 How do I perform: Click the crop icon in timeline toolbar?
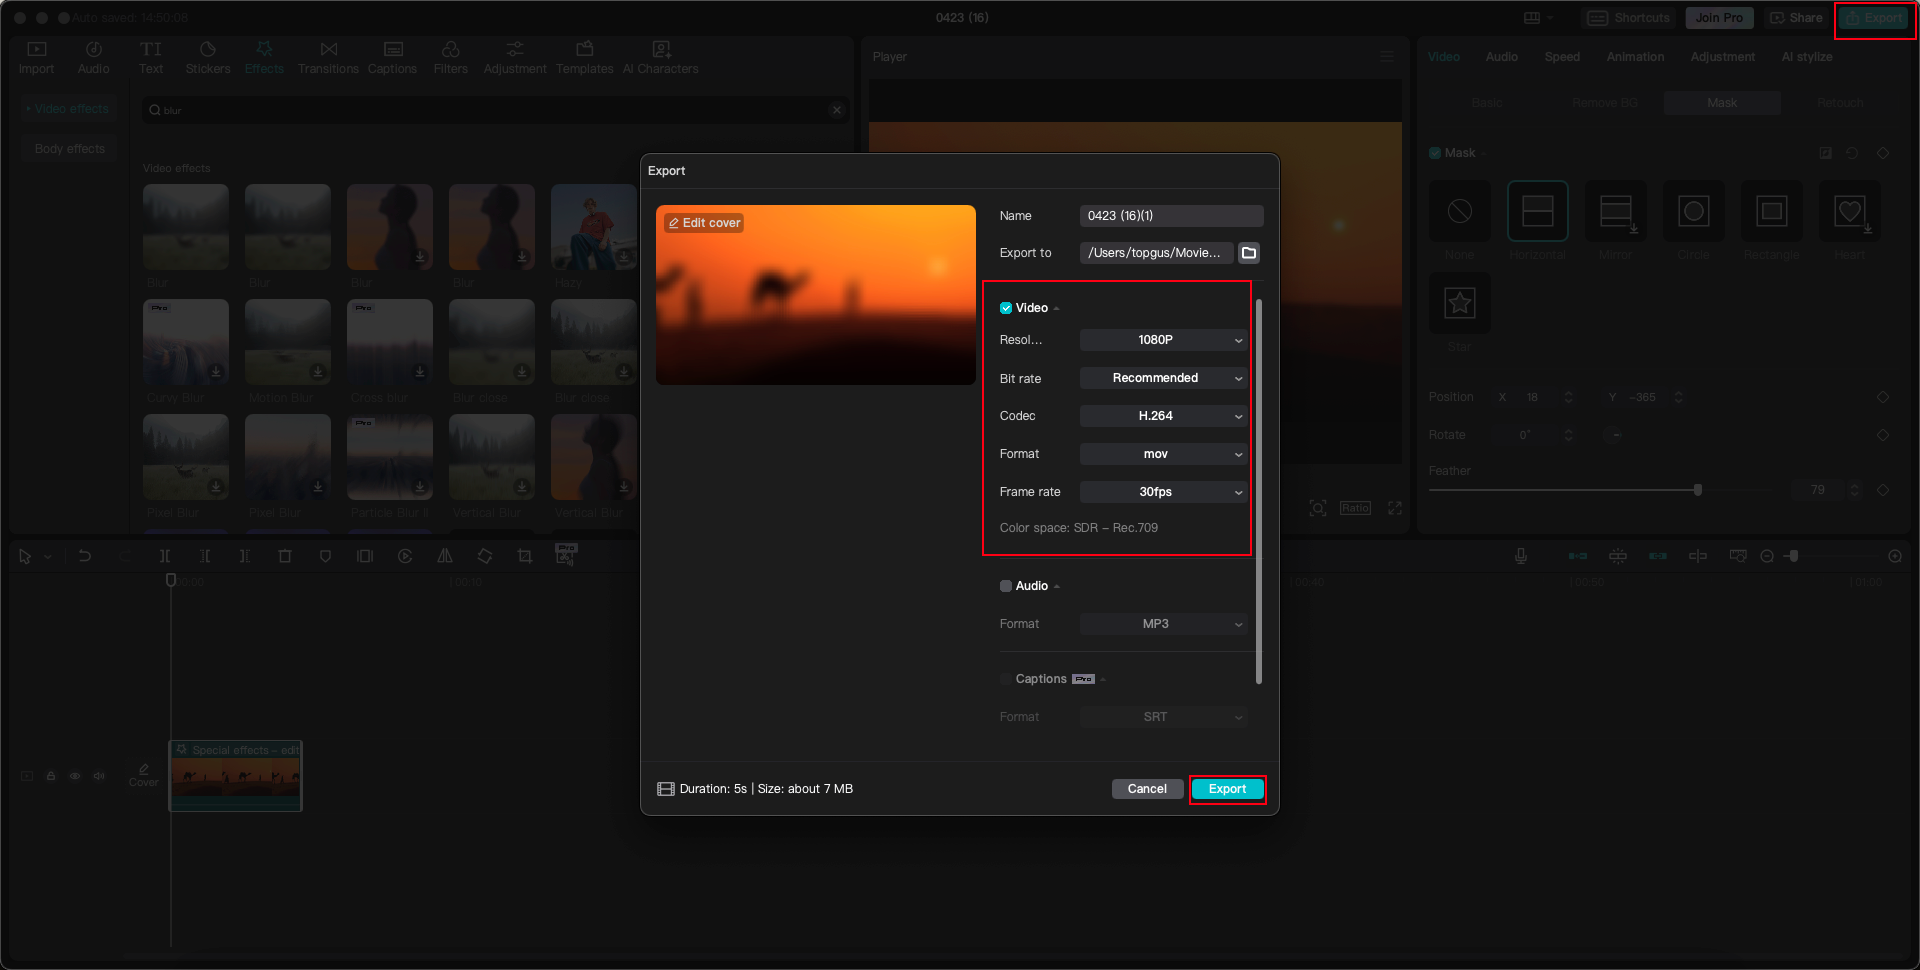tap(525, 556)
